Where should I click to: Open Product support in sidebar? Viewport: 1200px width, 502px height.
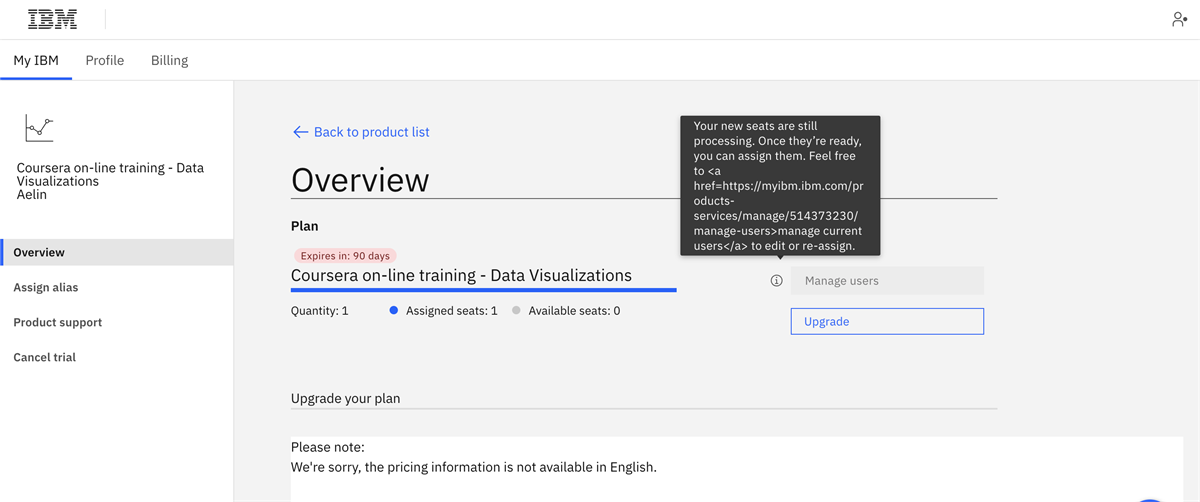tap(58, 322)
